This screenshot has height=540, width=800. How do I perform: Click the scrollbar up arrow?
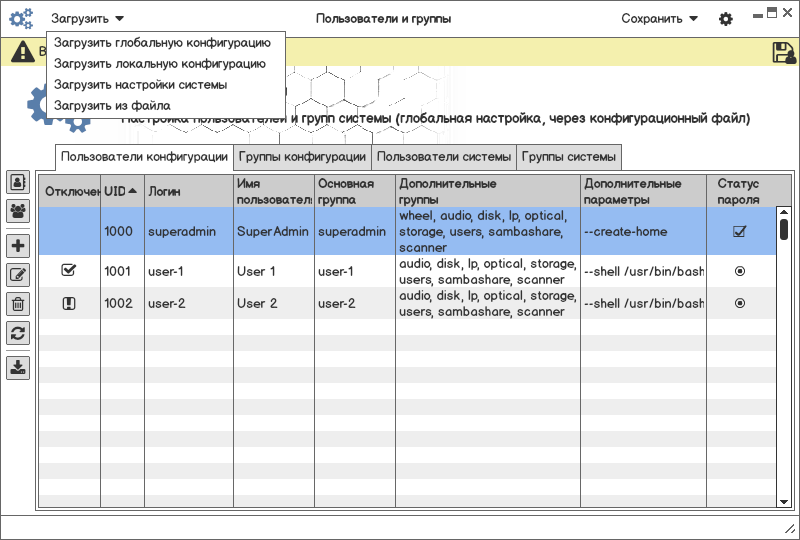784,212
